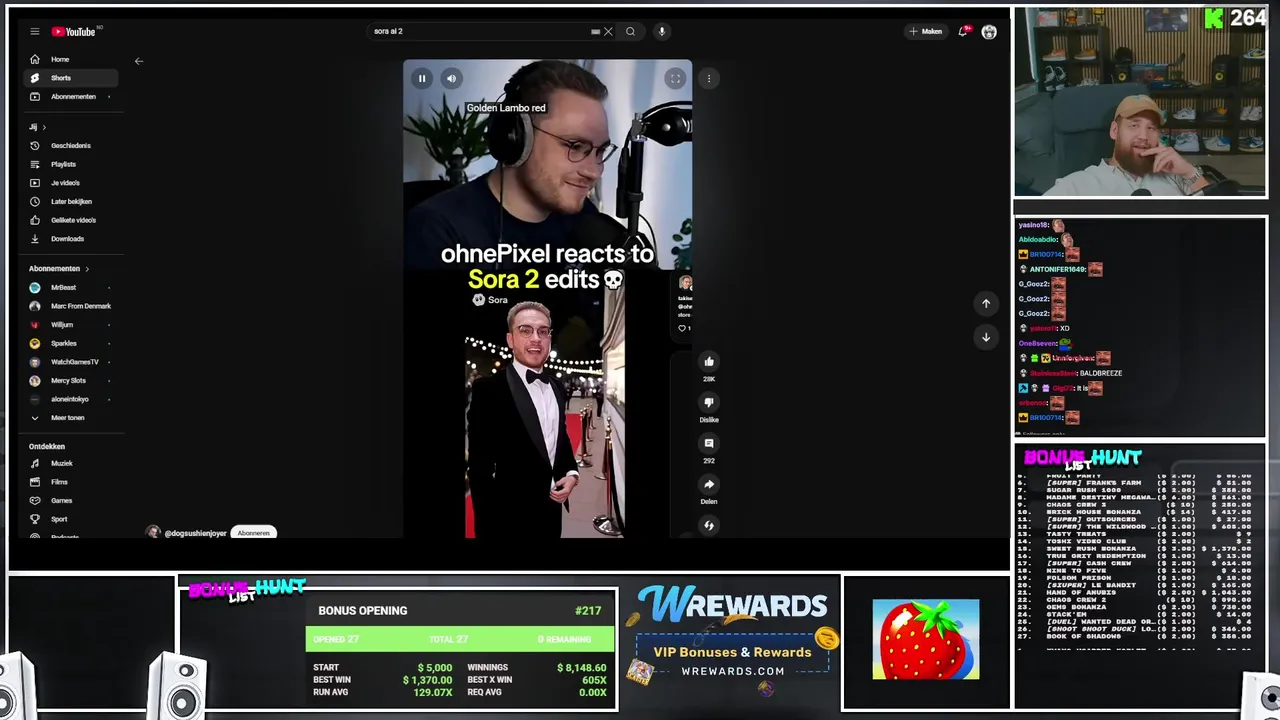Click the magnifier search button
The width and height of the screenshot is (1280, 720).
coord(630,31)
